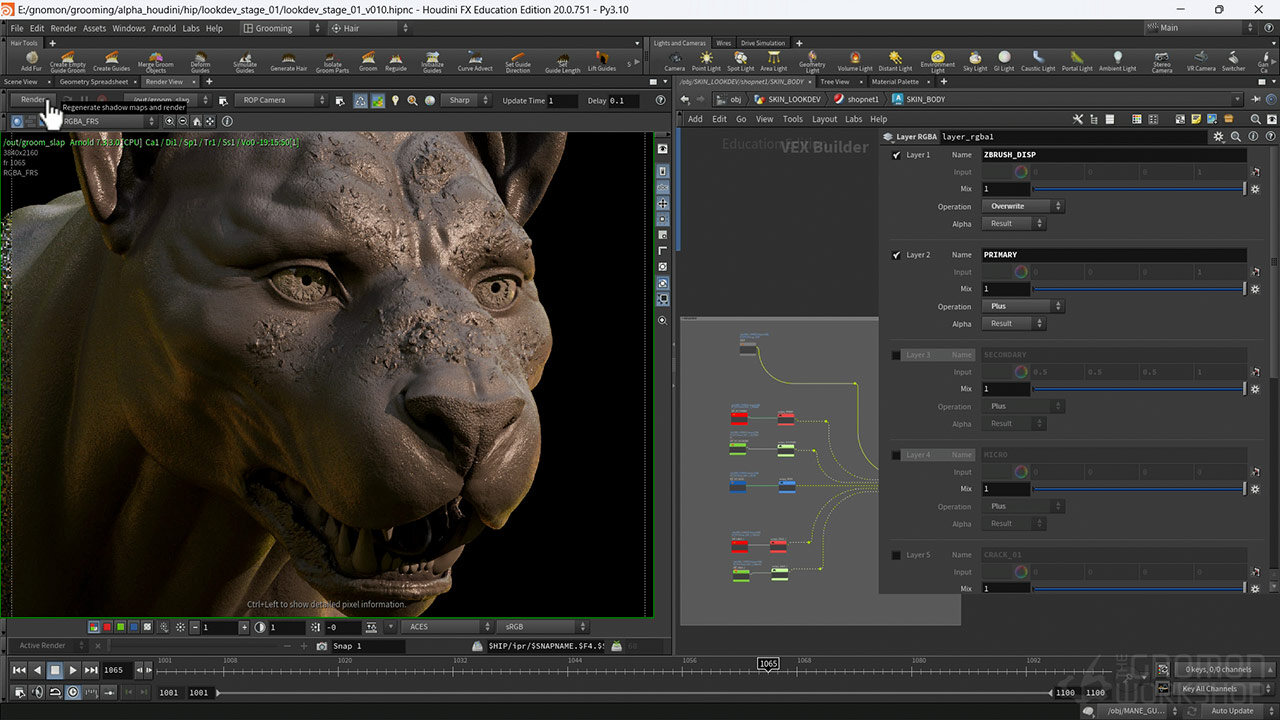Enable the Layer 3 checkbox
This screenshot has width=1280, height=720.
point(896,355)
